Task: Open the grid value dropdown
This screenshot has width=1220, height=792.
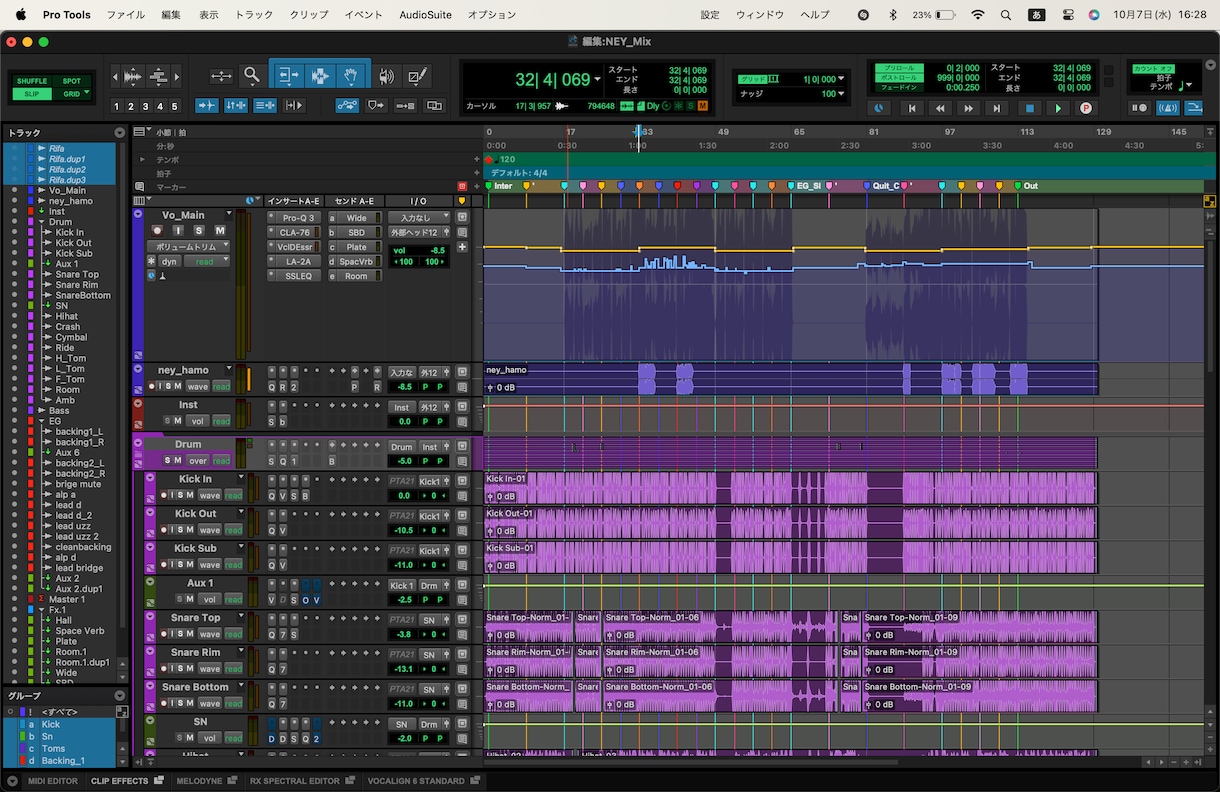Action: click(x=841, y=79)
